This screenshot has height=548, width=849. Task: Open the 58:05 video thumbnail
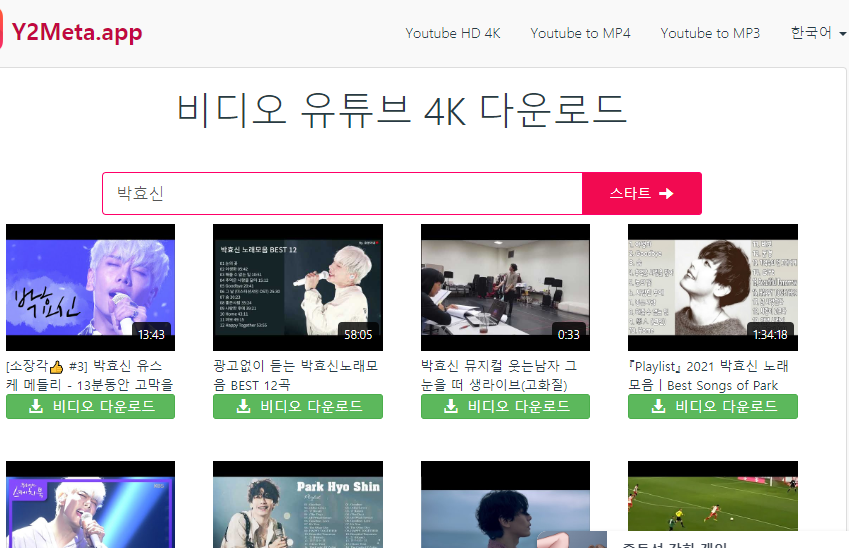(x=298, y=288)
